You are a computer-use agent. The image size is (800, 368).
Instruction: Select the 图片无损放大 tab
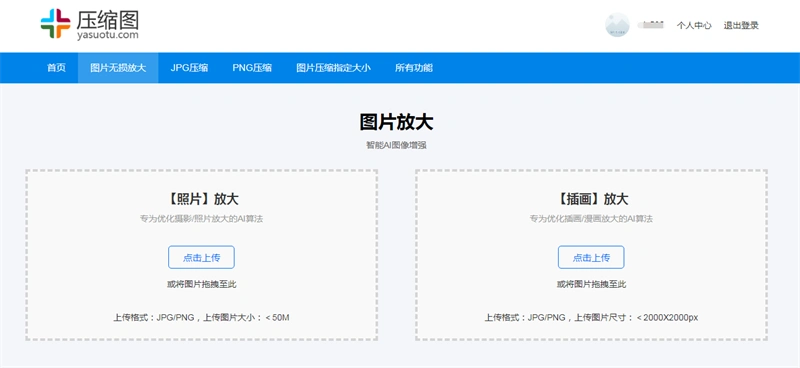[118, 68]
